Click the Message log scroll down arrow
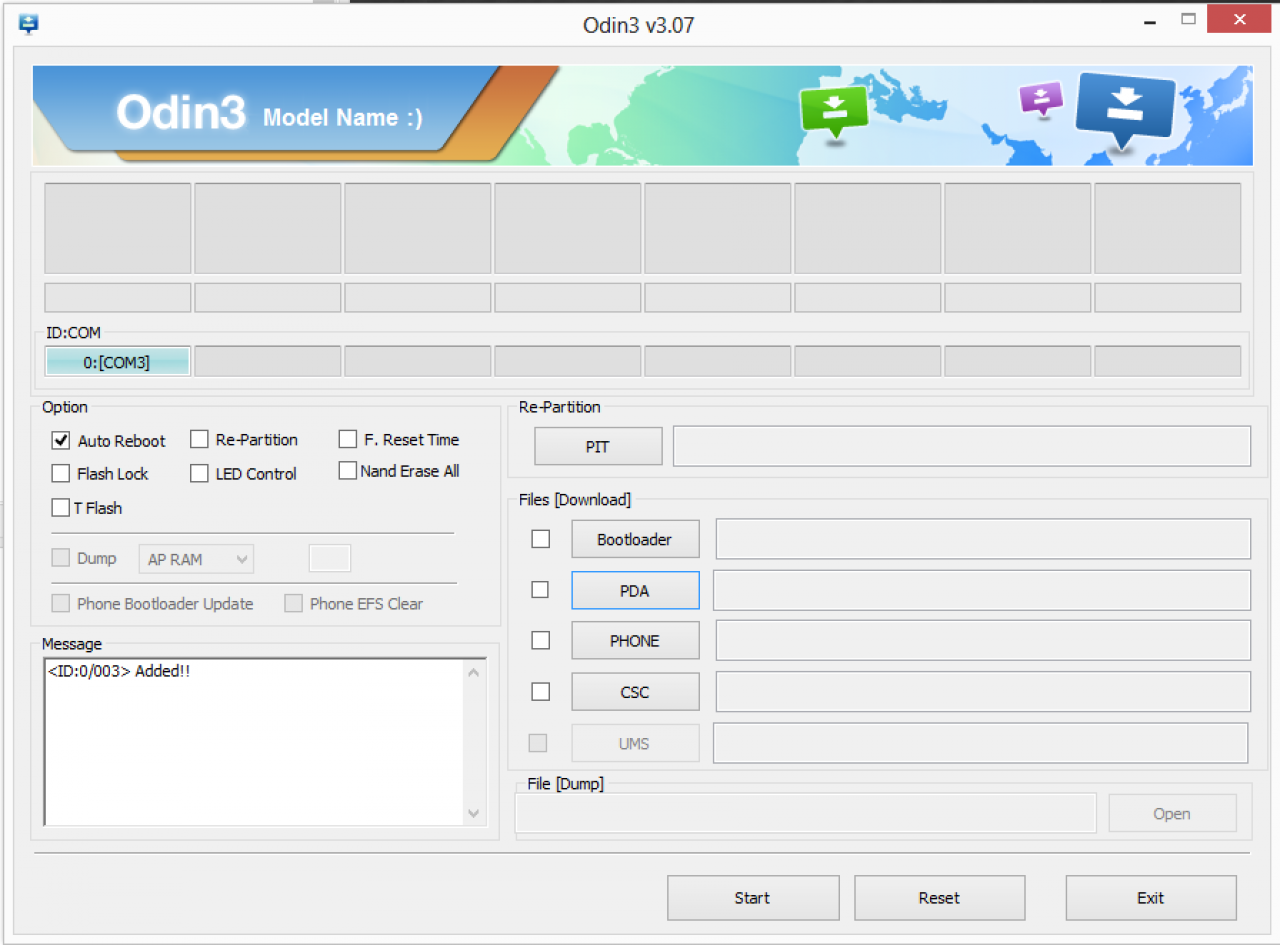 [x=474, y=813]
